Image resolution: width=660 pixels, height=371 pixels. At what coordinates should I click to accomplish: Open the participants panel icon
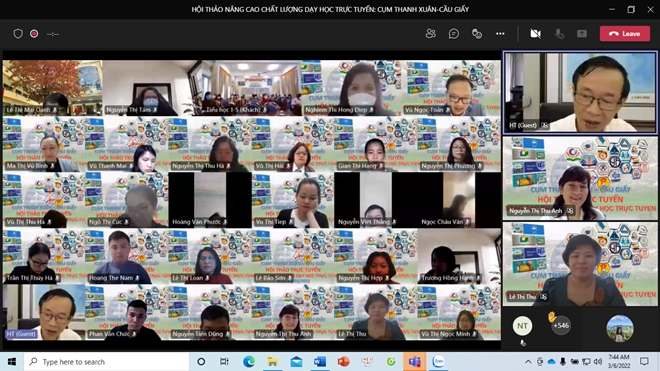coord(430,34)
